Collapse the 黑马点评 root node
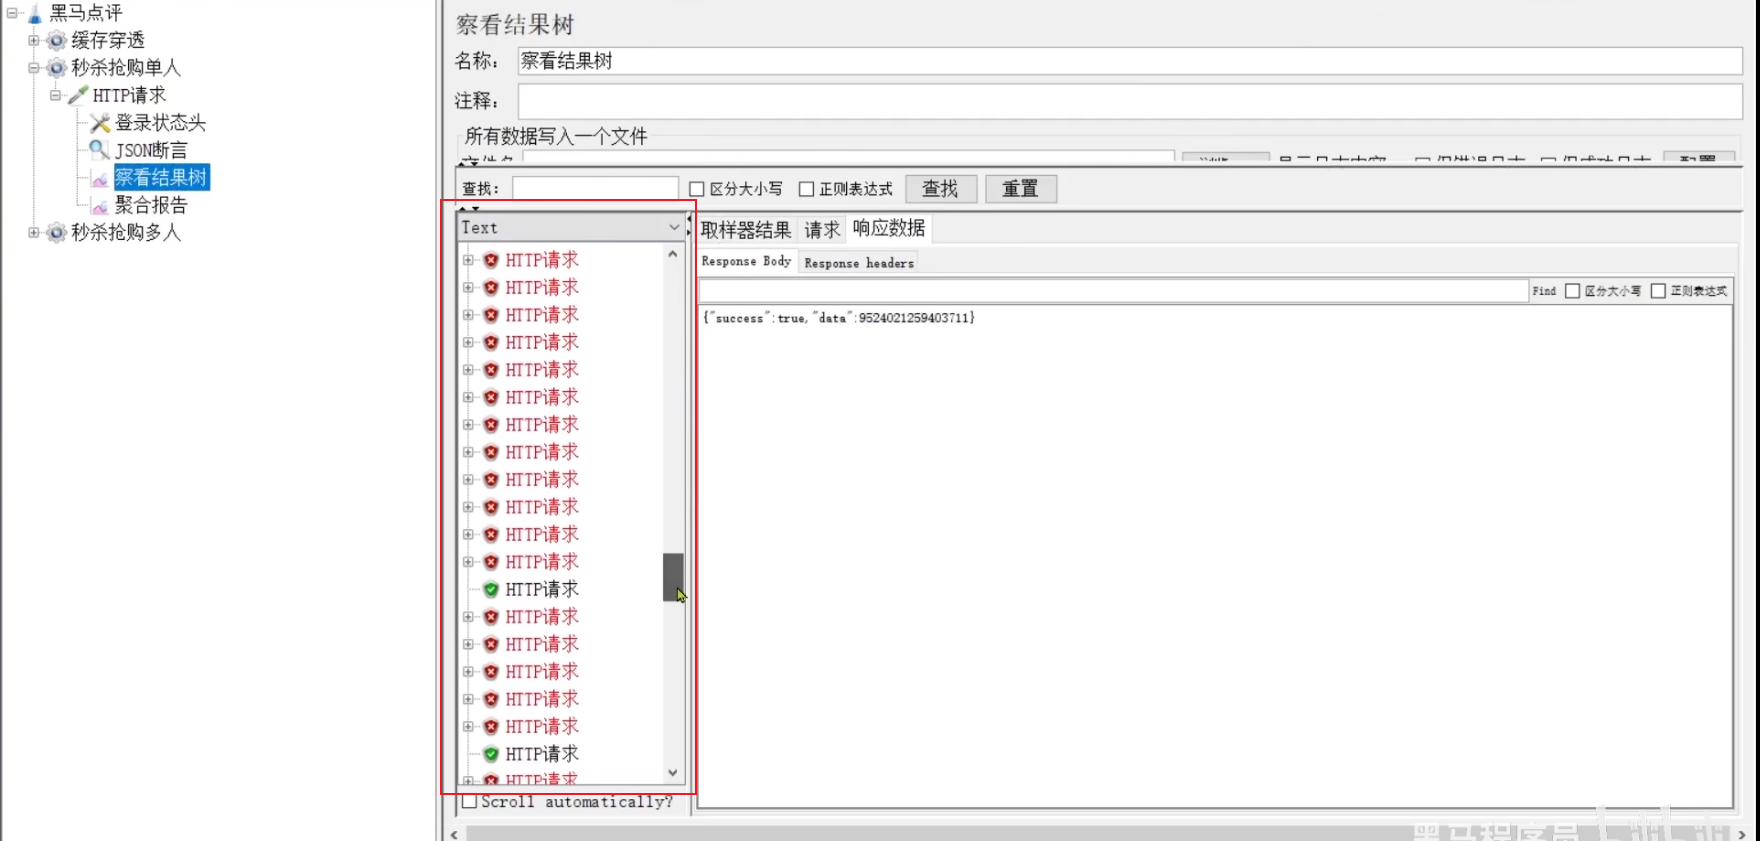The image size is (1760, 841). point(12,13)
